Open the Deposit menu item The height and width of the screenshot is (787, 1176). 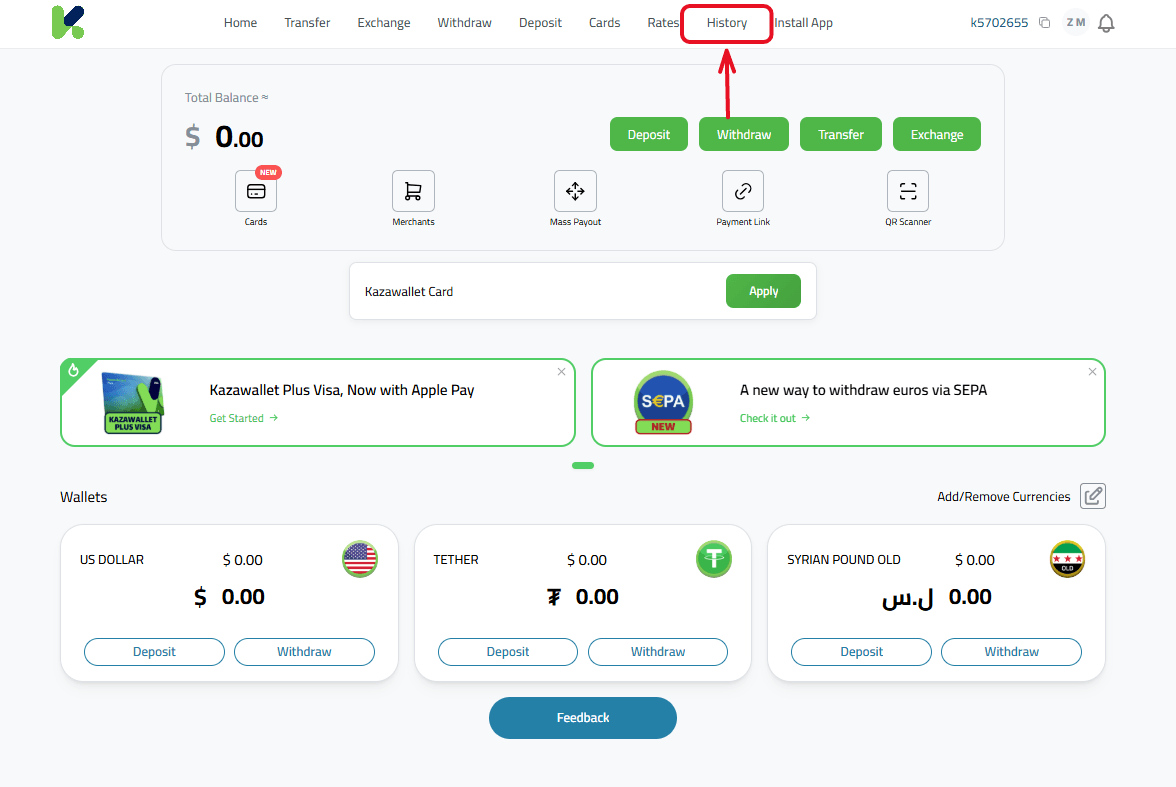540,23
